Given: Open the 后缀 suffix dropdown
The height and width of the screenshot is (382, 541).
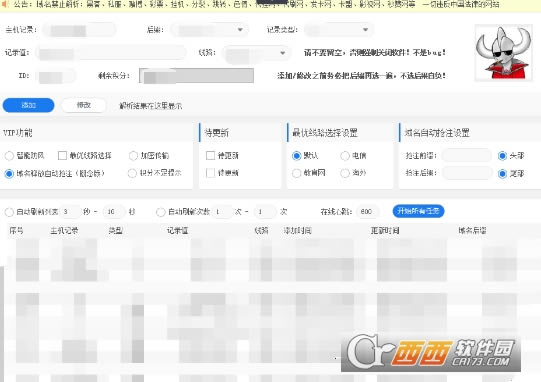Looking at the screenshot, I should click(209, 30).
